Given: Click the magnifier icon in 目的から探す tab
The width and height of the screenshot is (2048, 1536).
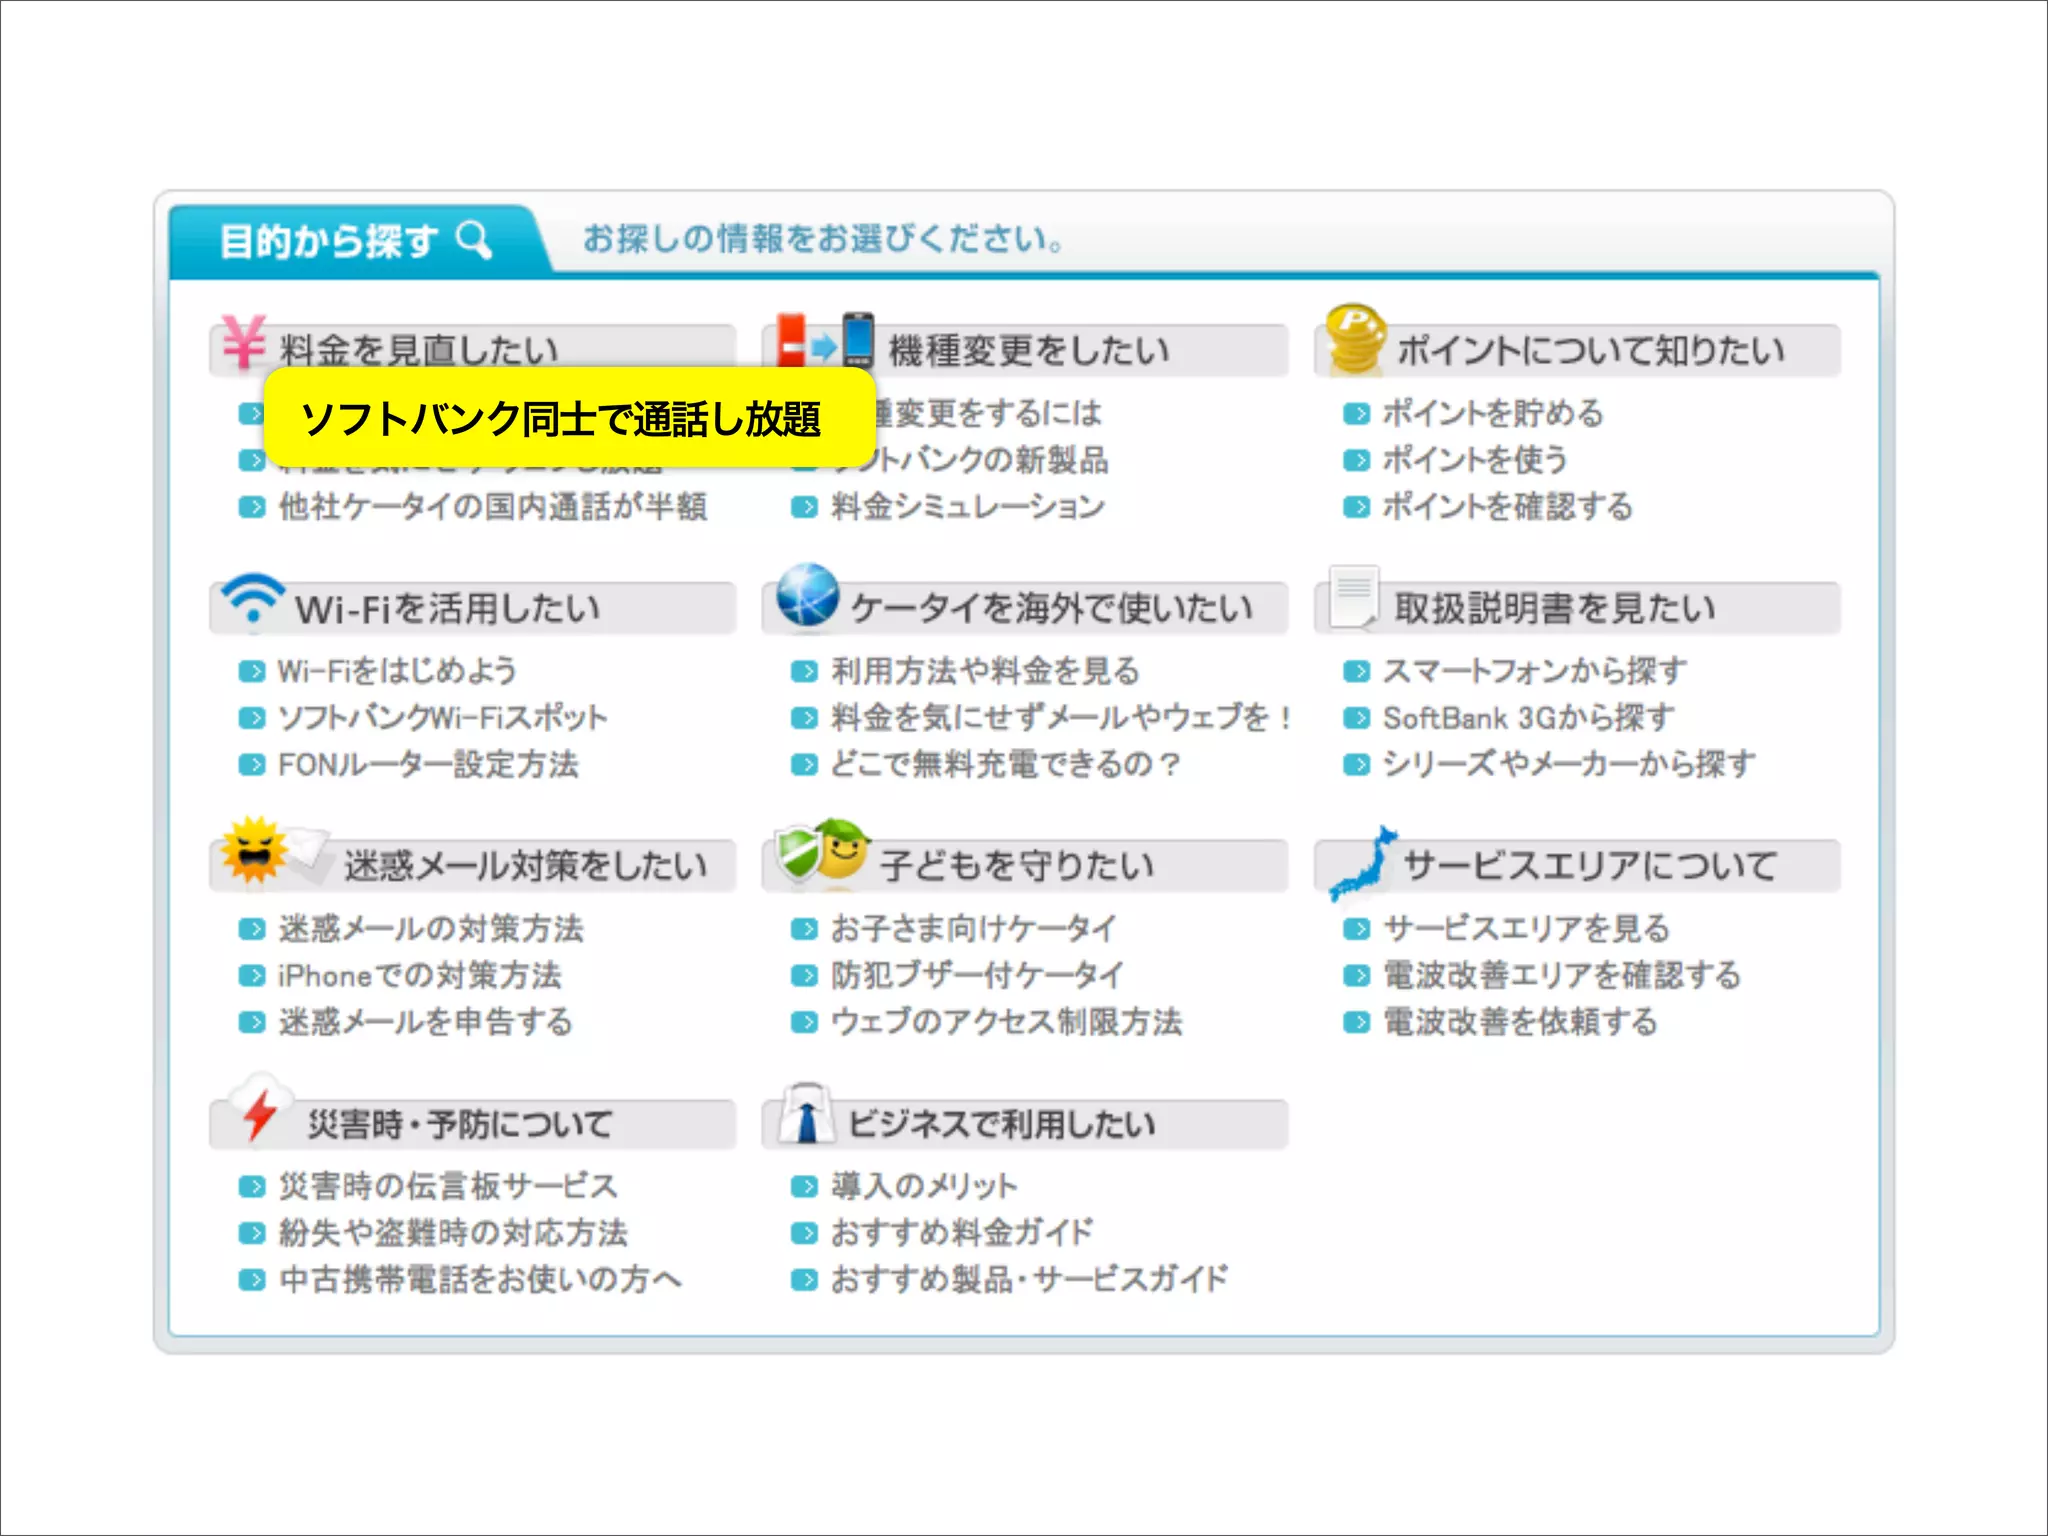Looking at the screenshot, I should [x=474, y=240].
